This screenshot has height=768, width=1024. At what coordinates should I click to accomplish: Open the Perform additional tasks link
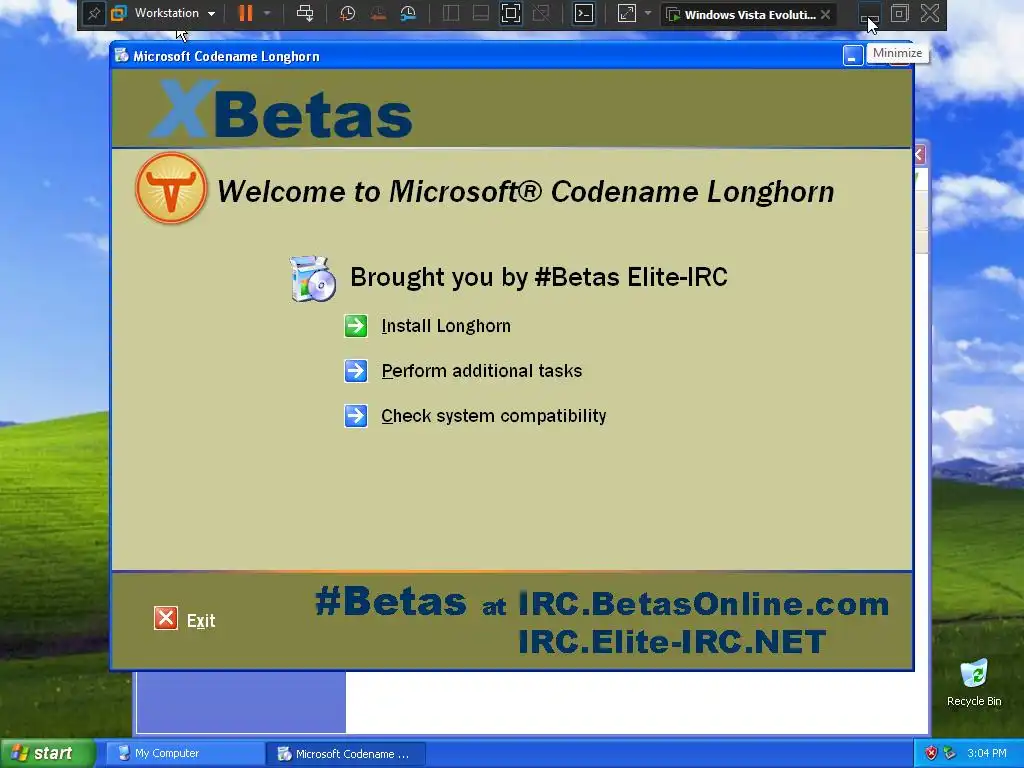pyautogui.click(x=482, y=371)
